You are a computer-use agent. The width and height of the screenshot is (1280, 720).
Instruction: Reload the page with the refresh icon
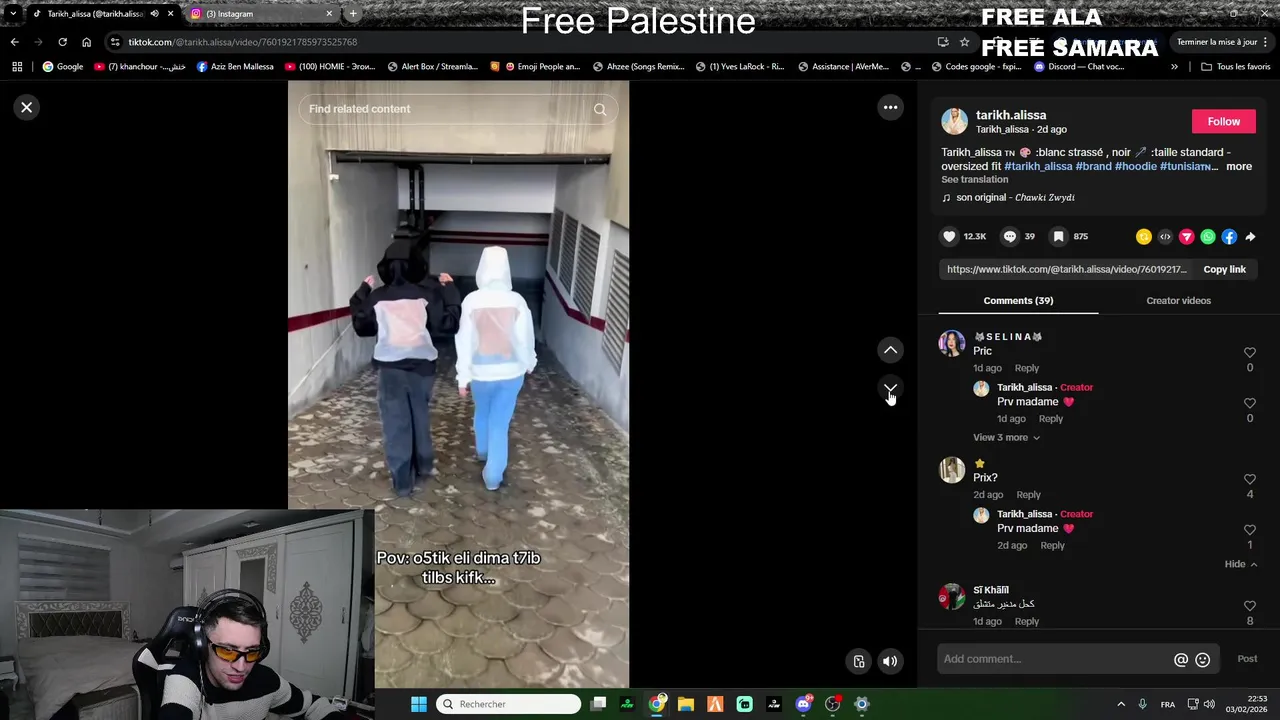point(62,42)
